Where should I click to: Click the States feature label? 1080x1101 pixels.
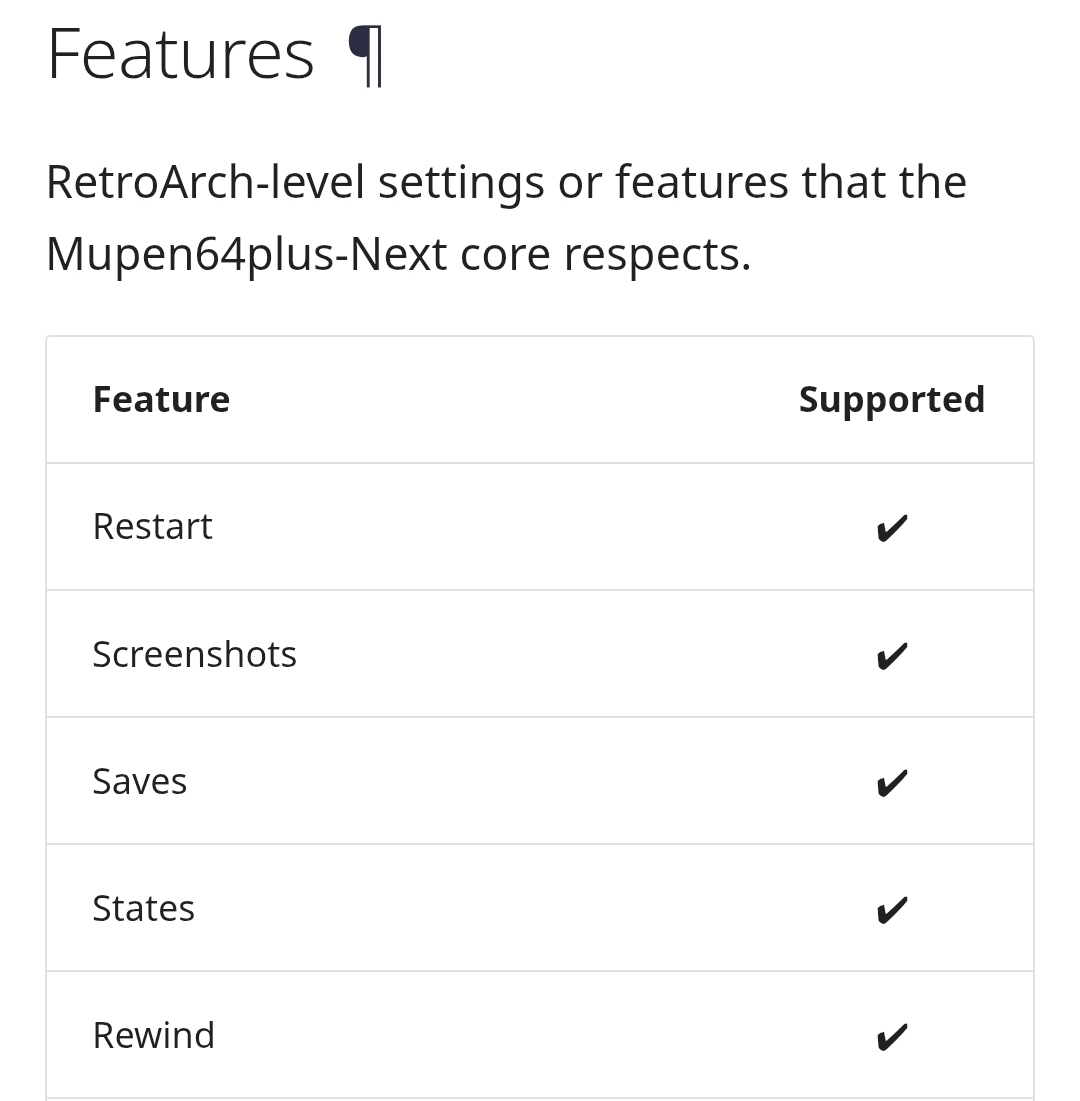(143, 908)
